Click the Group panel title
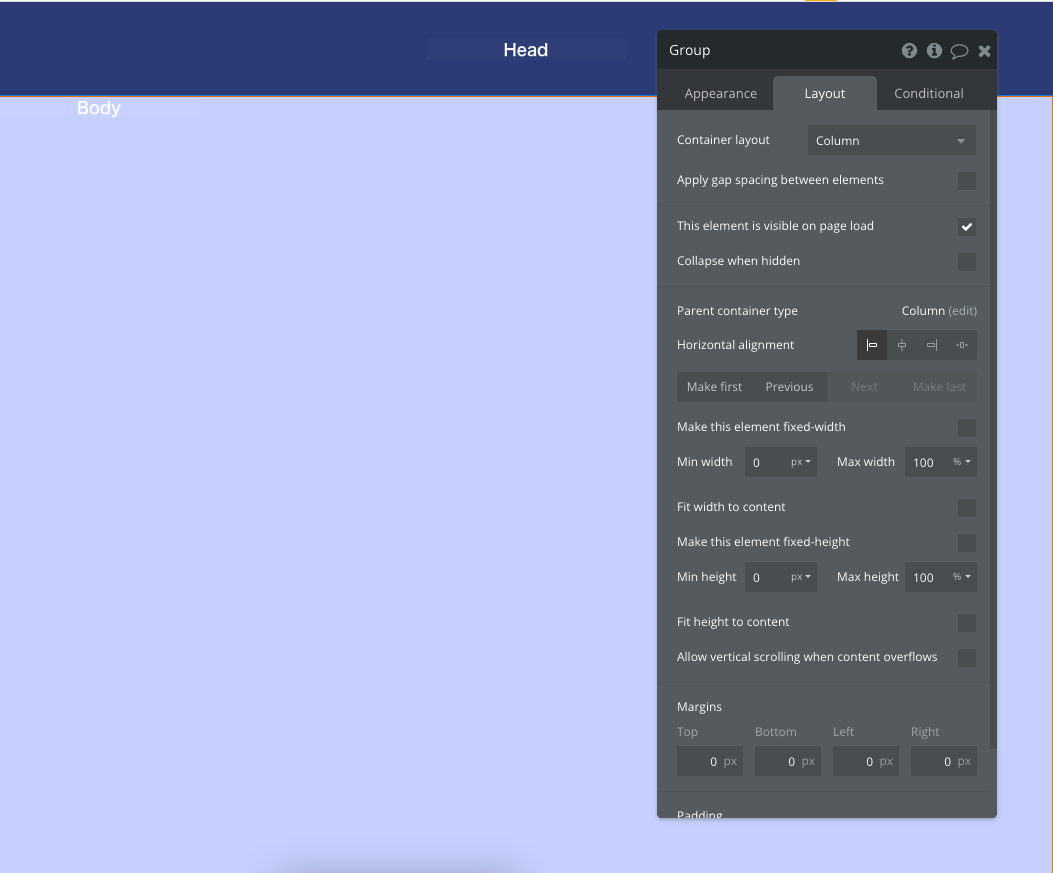 click(x=690, y=50)
